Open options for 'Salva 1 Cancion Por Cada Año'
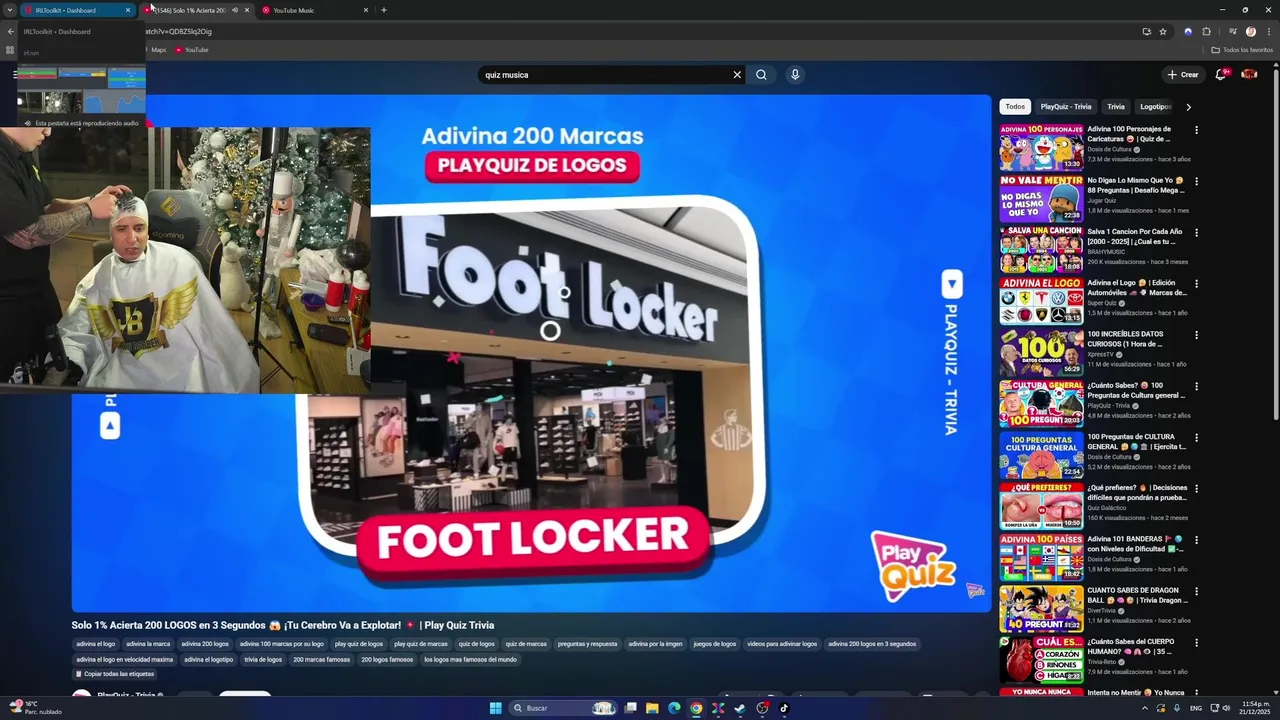 (x=1196, y=233)
